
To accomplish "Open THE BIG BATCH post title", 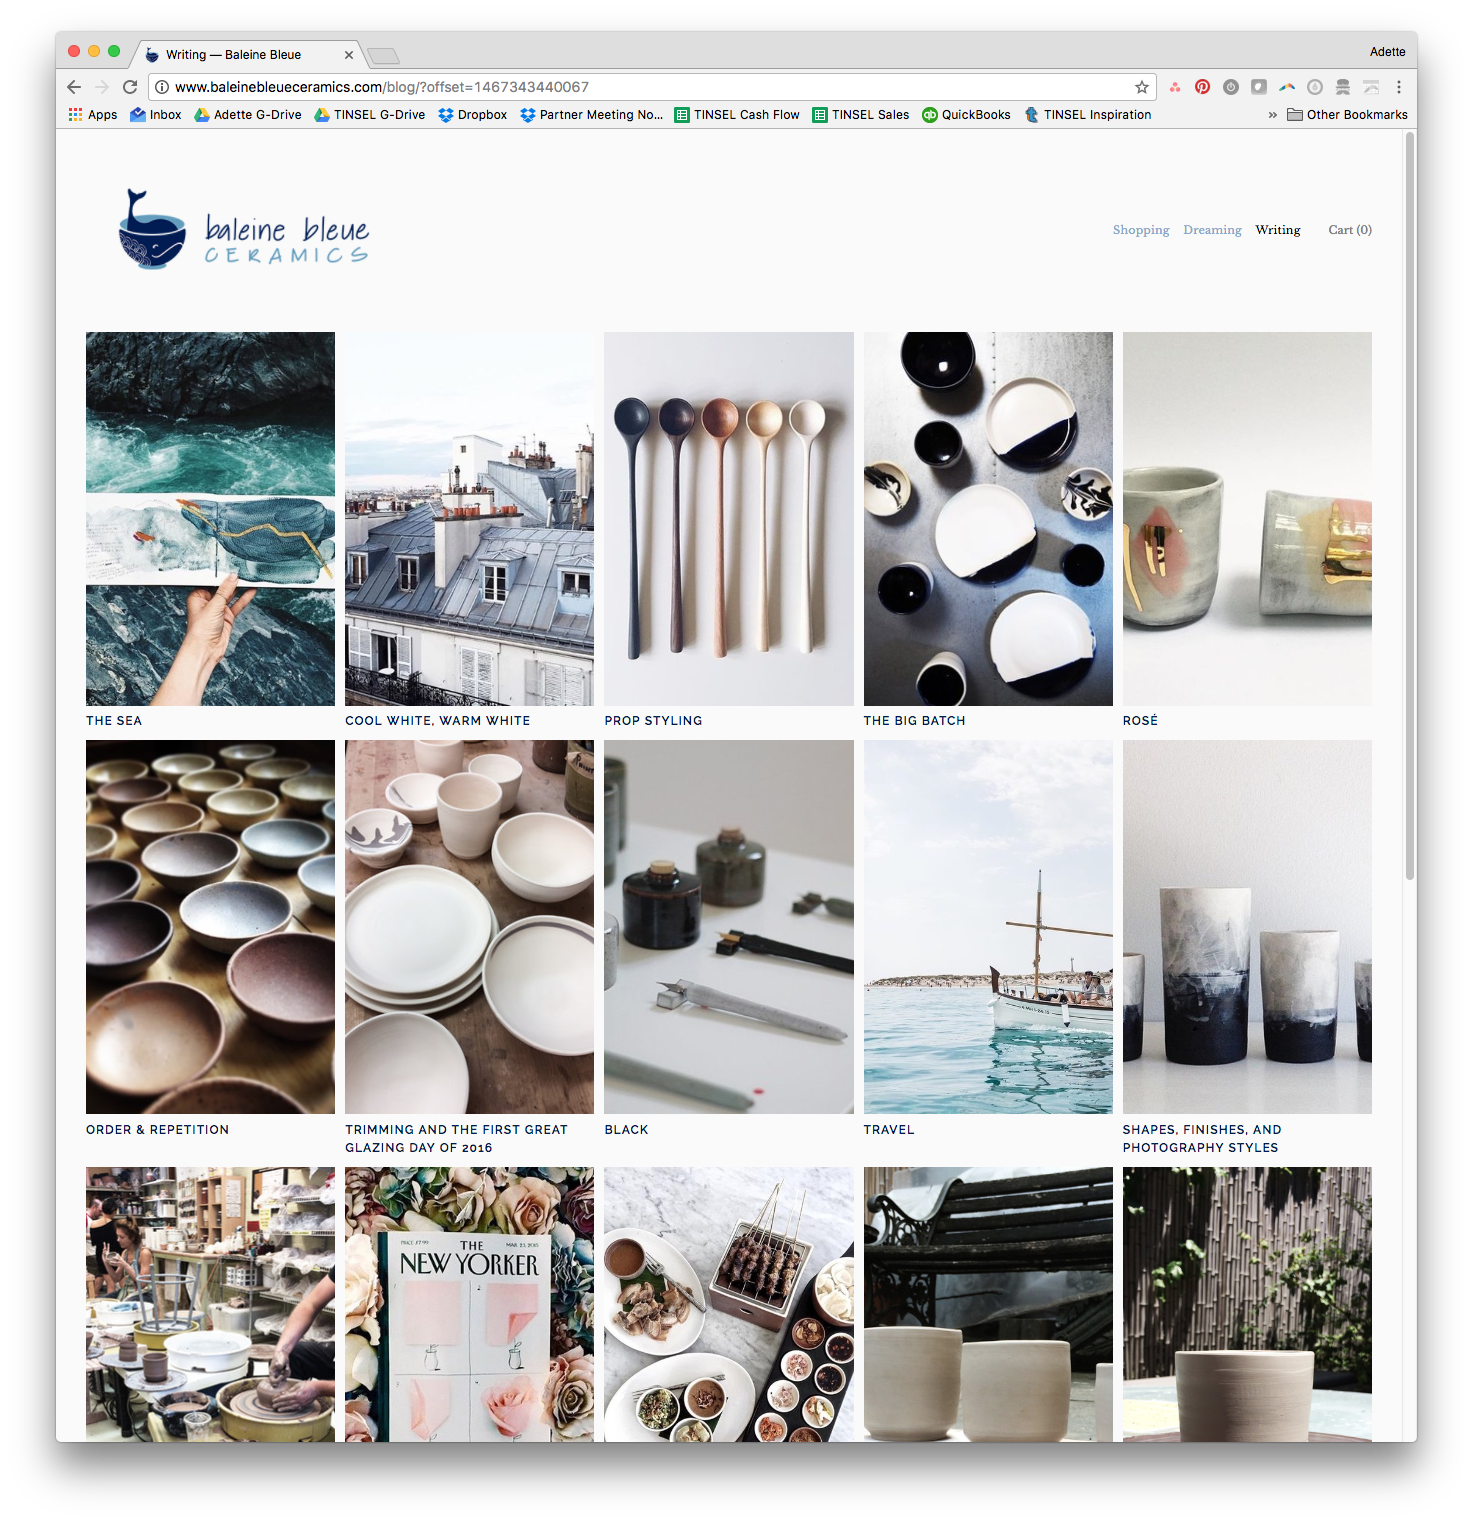I will coord(915,721).
